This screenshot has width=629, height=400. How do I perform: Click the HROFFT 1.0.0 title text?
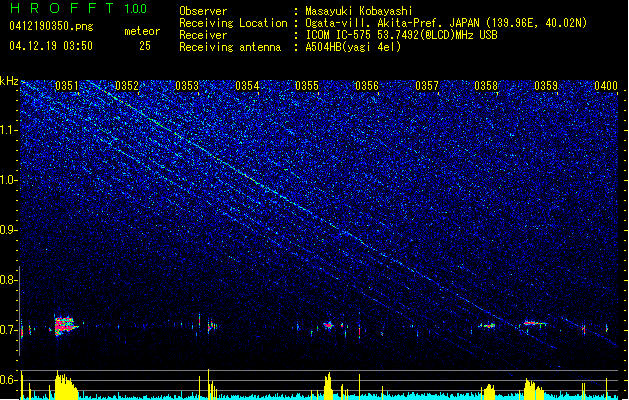tap(79, 8)
